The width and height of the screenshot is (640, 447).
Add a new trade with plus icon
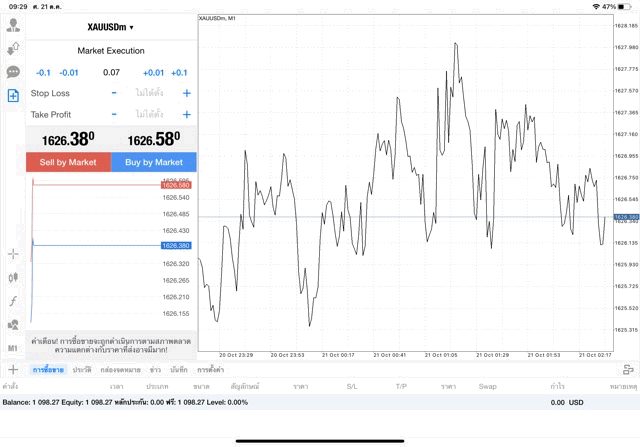[11, 370]
